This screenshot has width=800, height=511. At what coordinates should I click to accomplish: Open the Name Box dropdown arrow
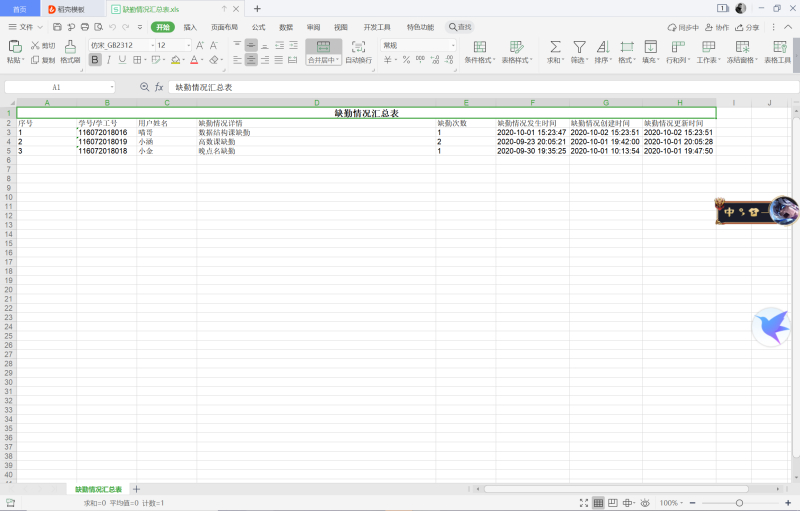tap(112, 87)
